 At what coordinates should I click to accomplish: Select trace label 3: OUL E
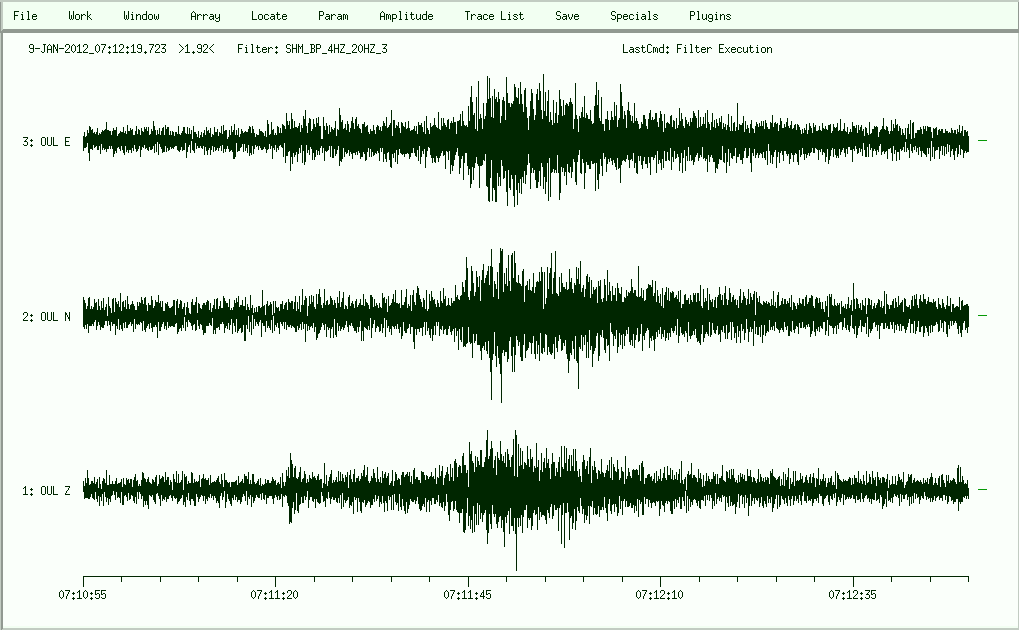coord(46,142)
